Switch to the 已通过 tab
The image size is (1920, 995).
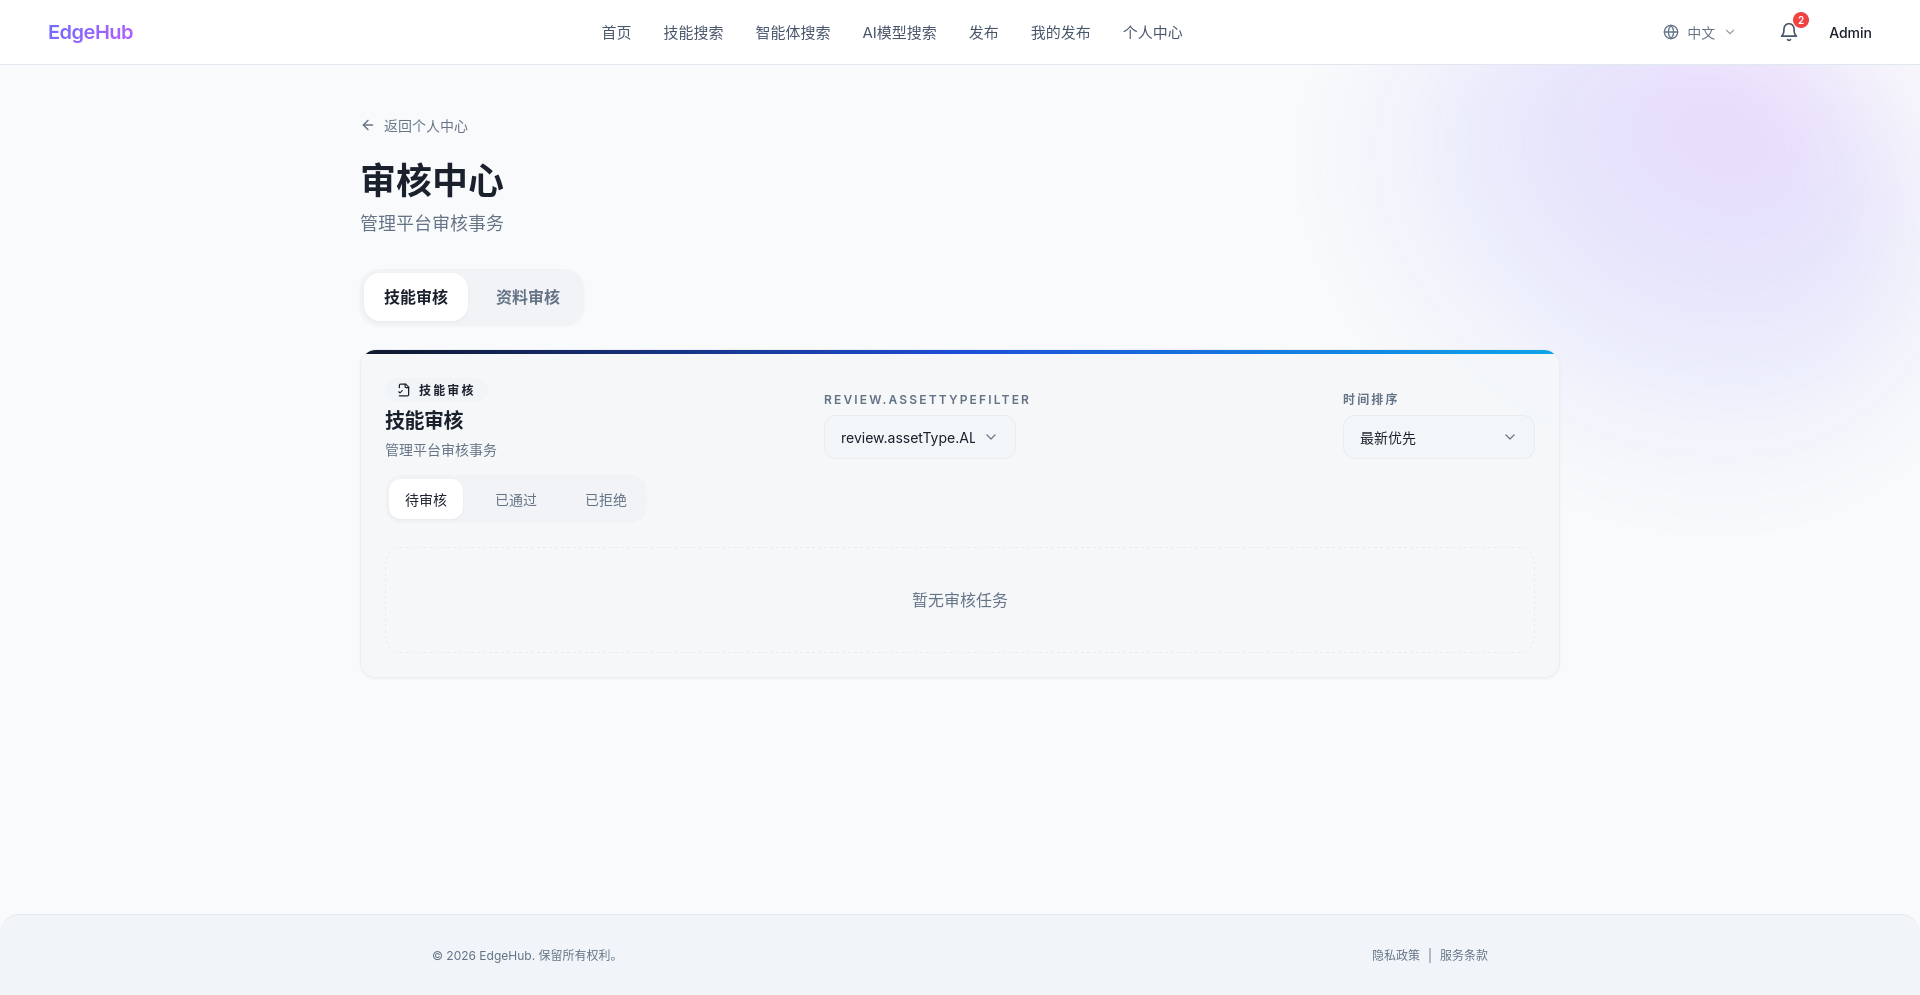516,499
